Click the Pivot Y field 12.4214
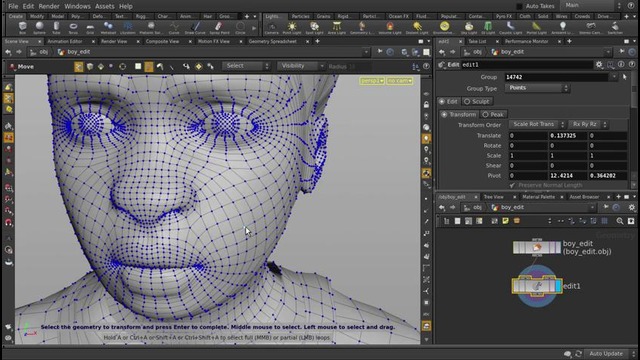 [x=567, y=176]
